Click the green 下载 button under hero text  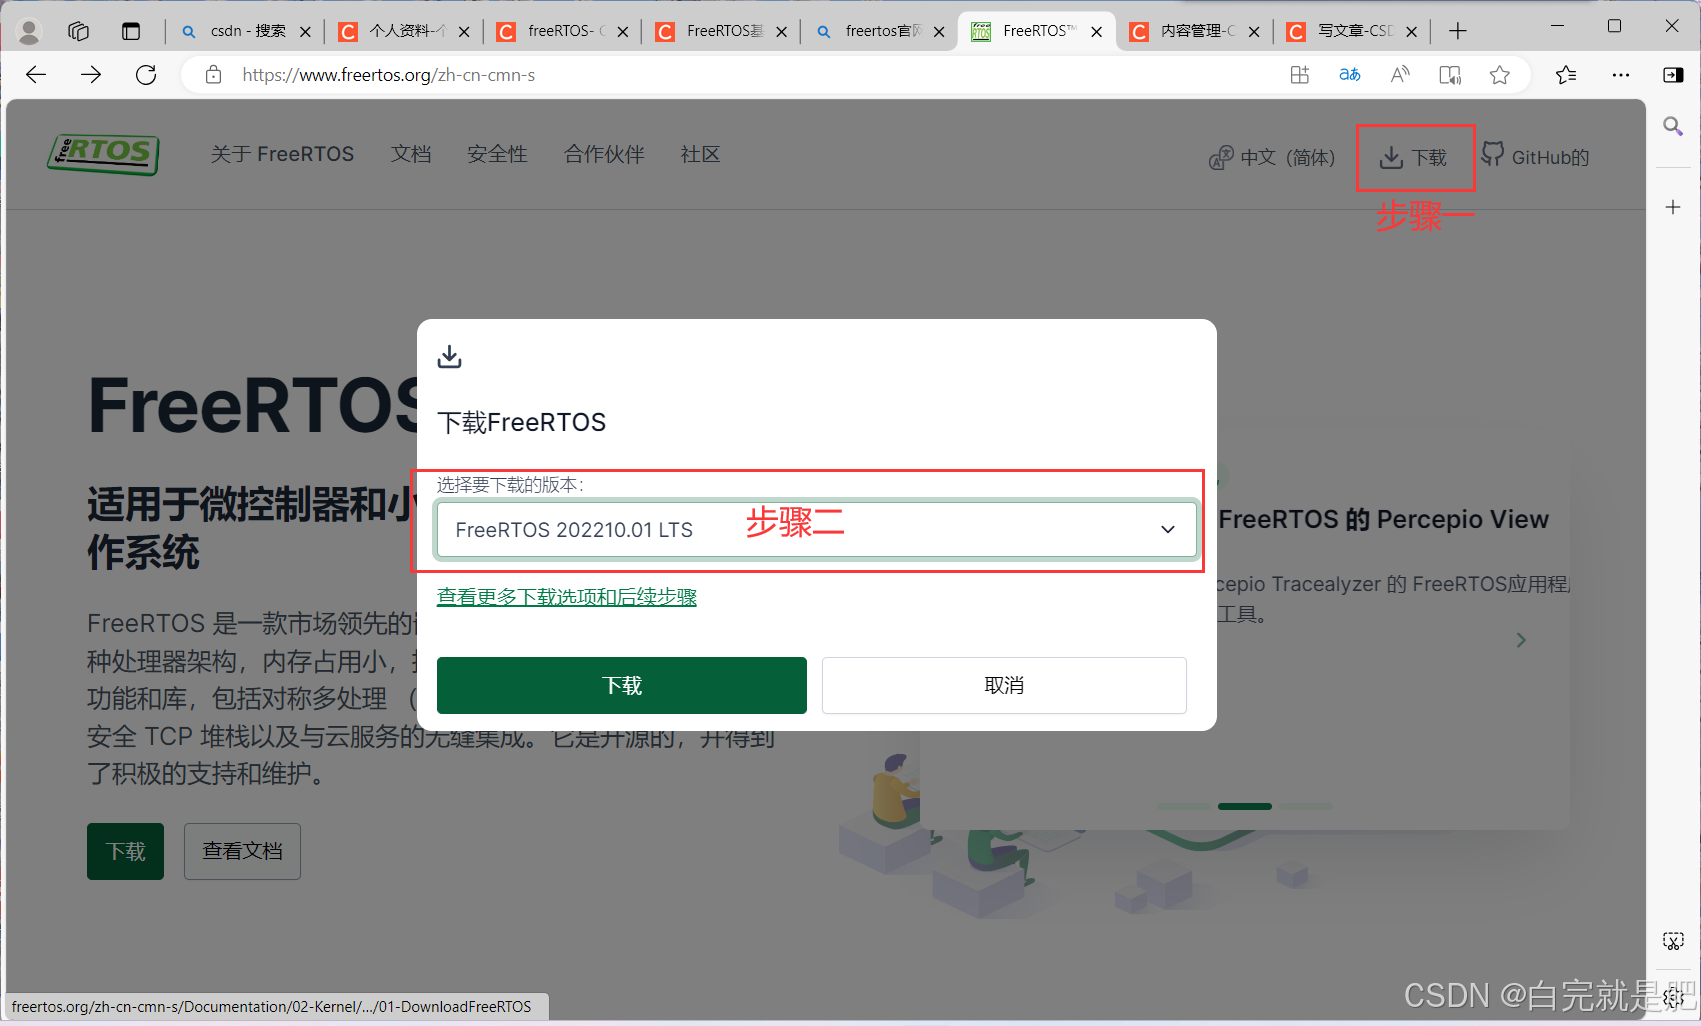[125, 851]
